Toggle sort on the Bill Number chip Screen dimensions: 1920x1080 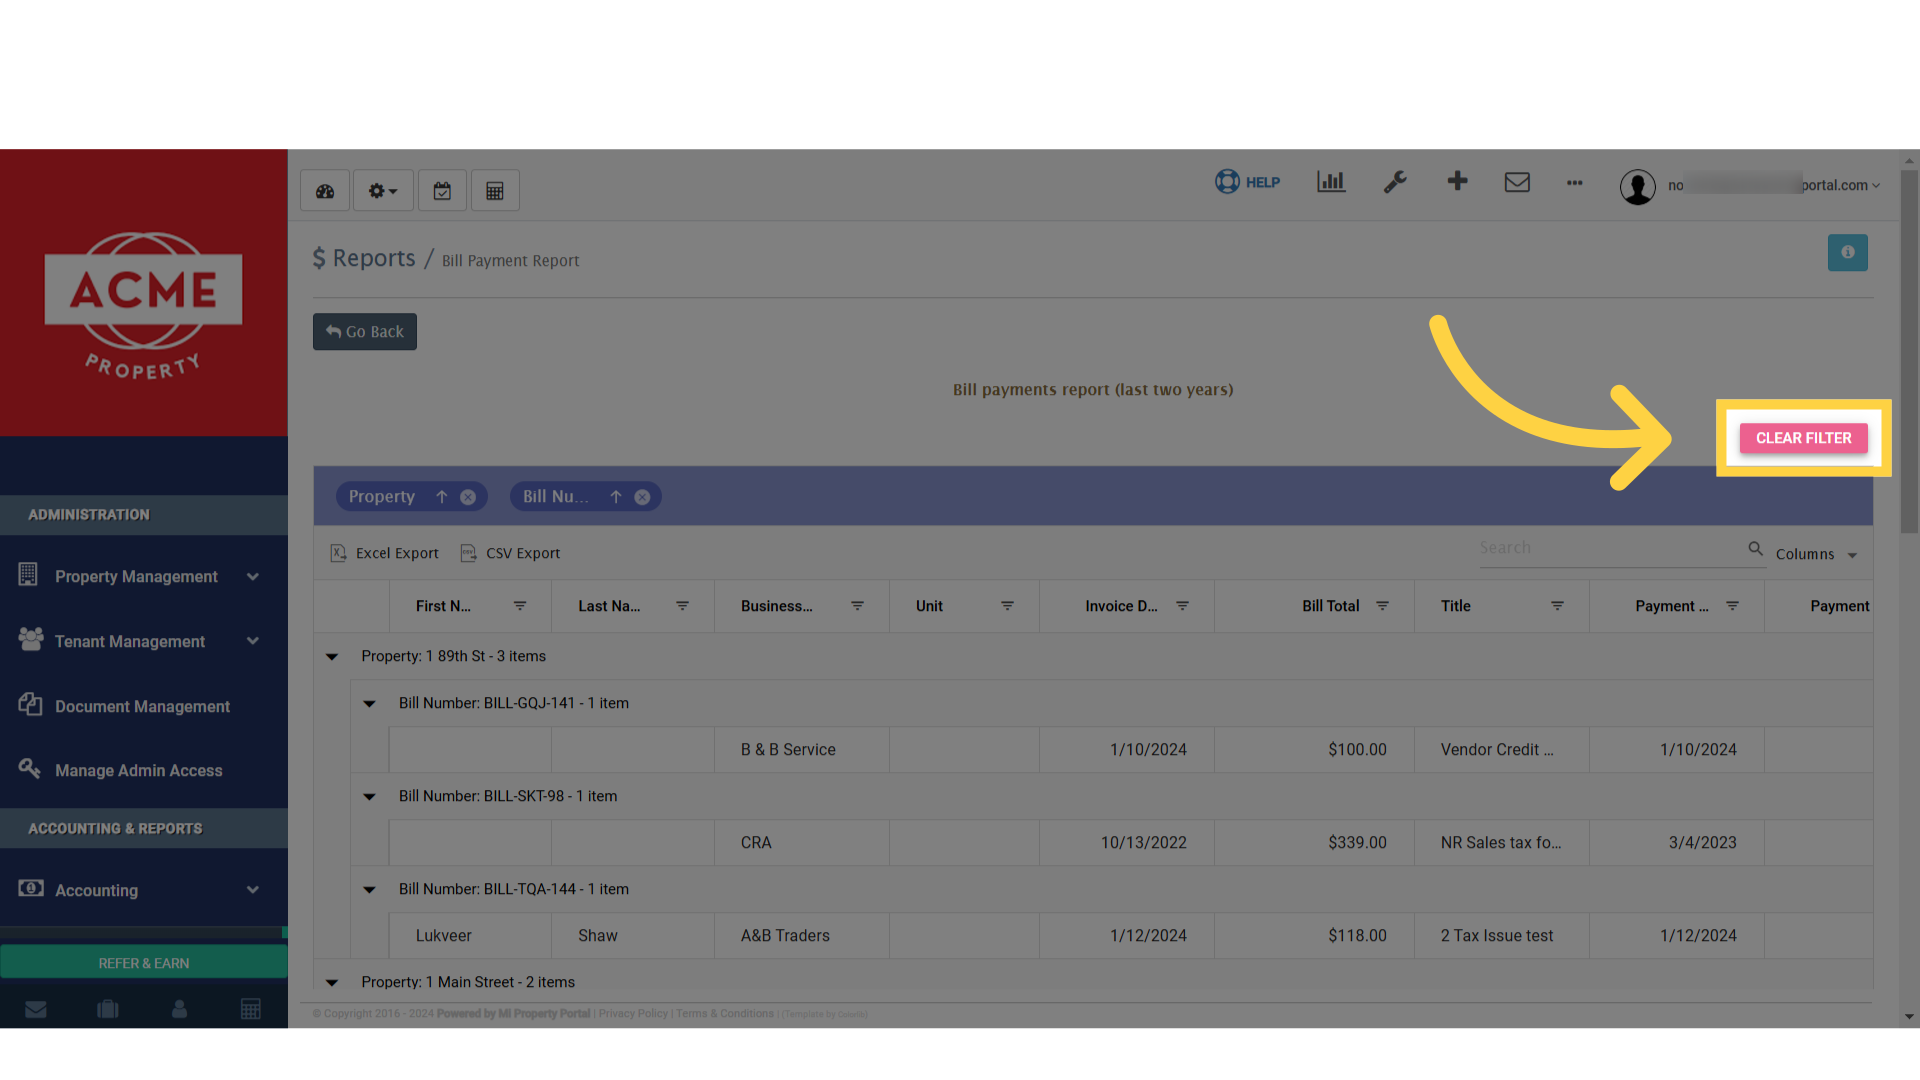coord(616,497)
